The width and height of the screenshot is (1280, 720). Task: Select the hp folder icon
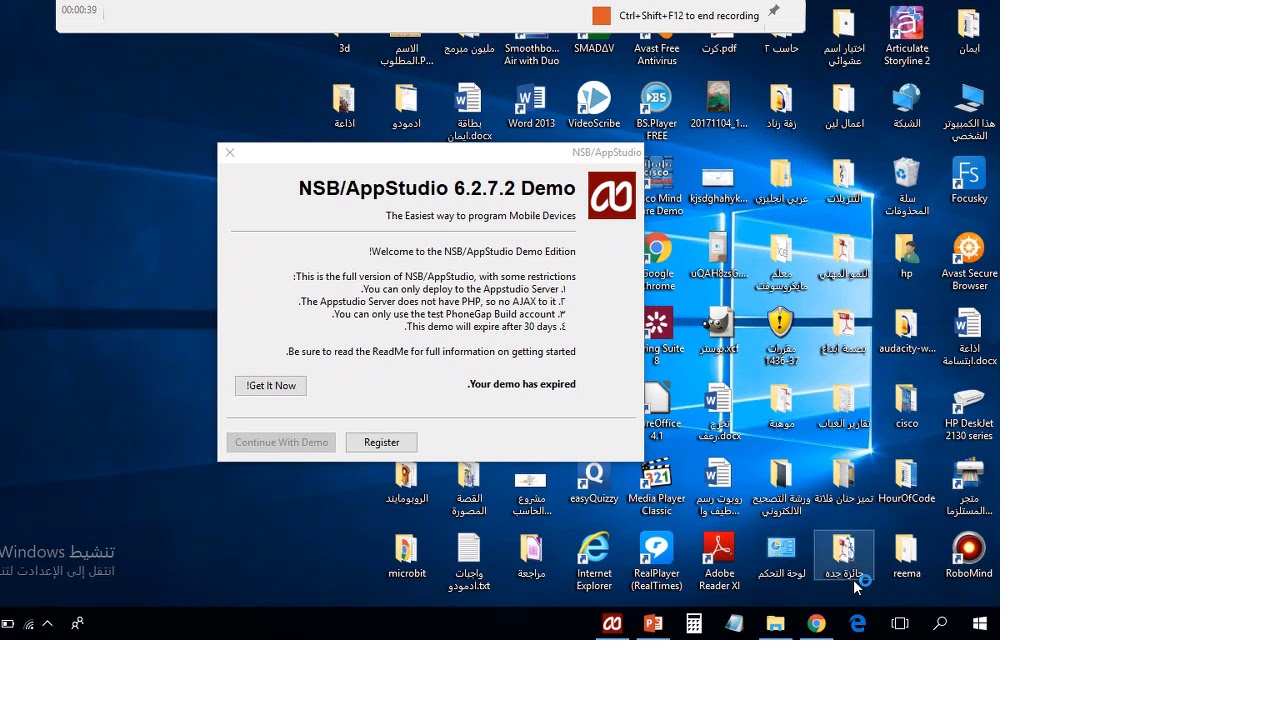907,256
